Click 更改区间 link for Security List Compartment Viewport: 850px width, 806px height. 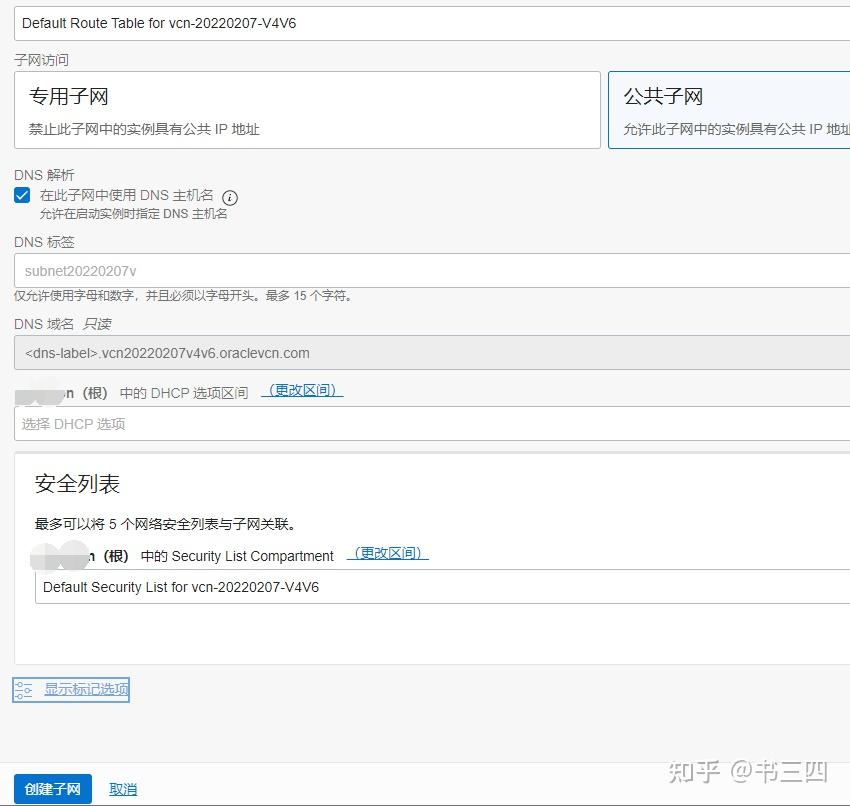click(x=387, y=554)
